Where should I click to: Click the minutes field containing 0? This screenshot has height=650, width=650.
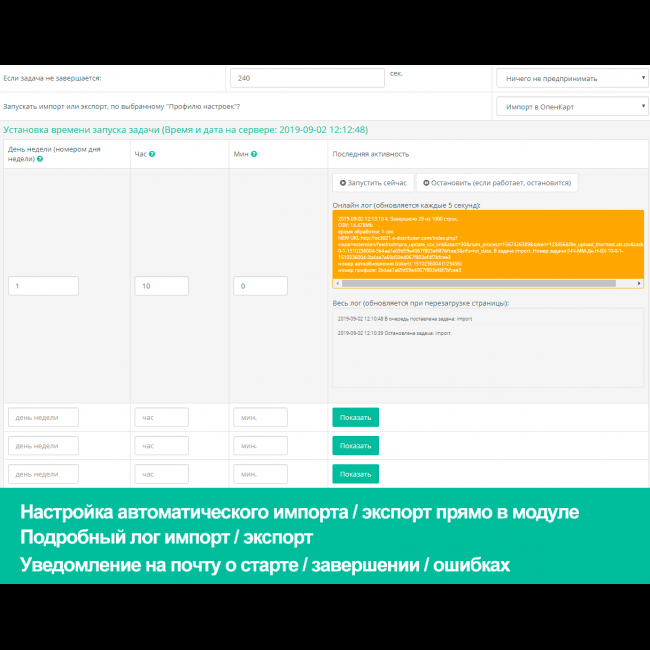click(260, 286)
